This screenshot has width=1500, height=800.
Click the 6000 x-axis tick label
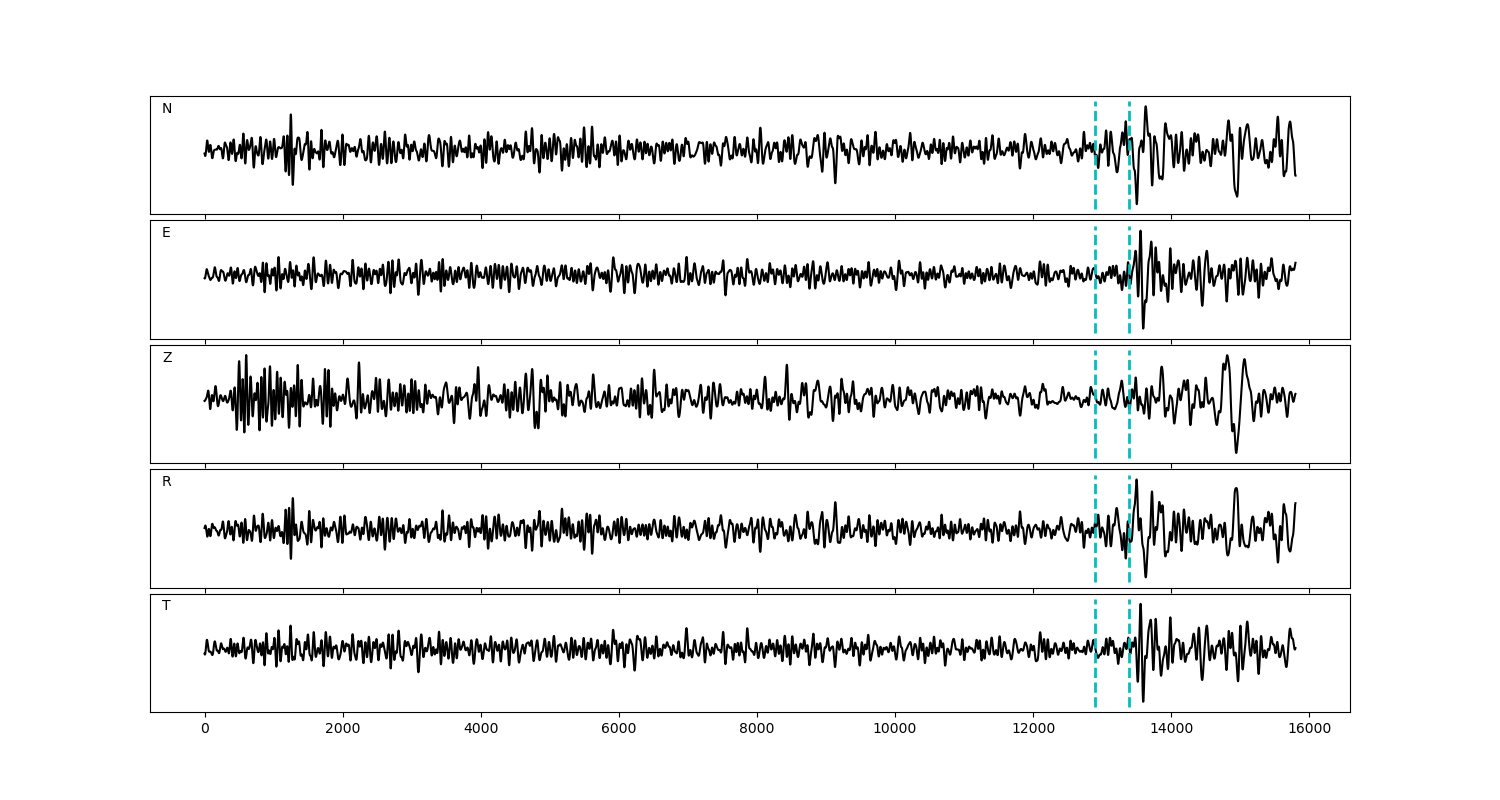619,730
